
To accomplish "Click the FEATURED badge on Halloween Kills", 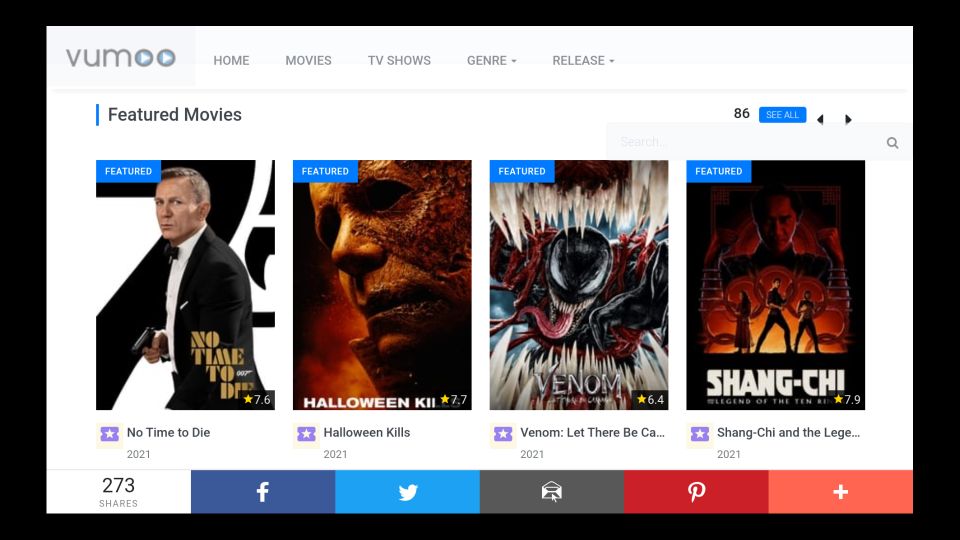I will [325, 171].
